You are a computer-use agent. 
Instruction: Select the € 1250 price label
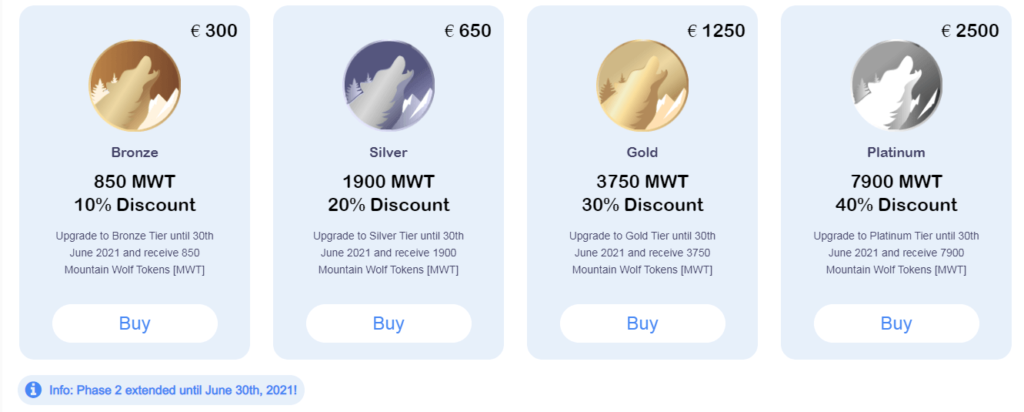click(716, 31)
